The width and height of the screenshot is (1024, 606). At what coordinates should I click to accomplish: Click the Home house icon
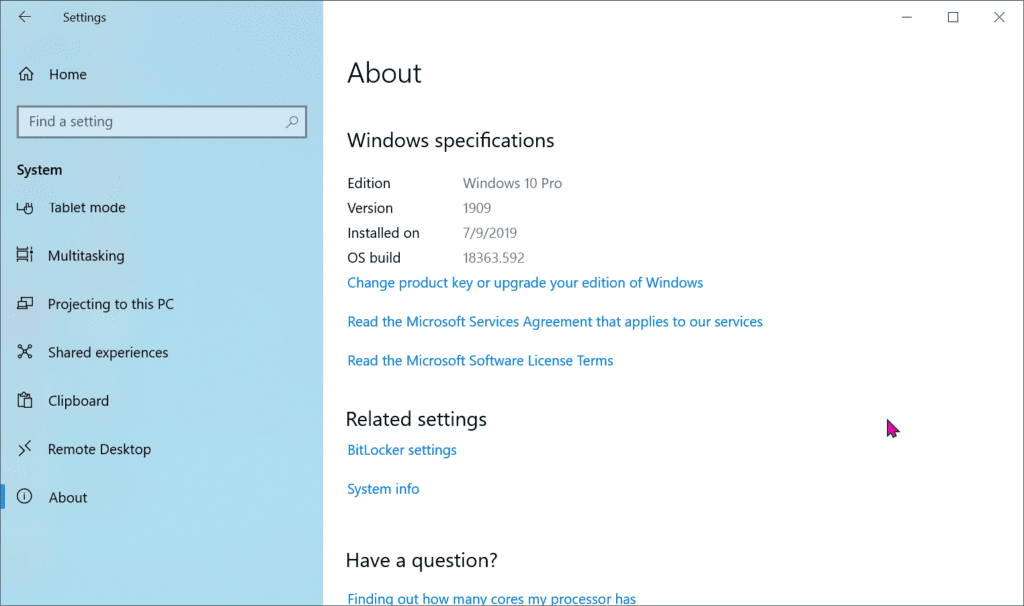[x=25, y=74]
